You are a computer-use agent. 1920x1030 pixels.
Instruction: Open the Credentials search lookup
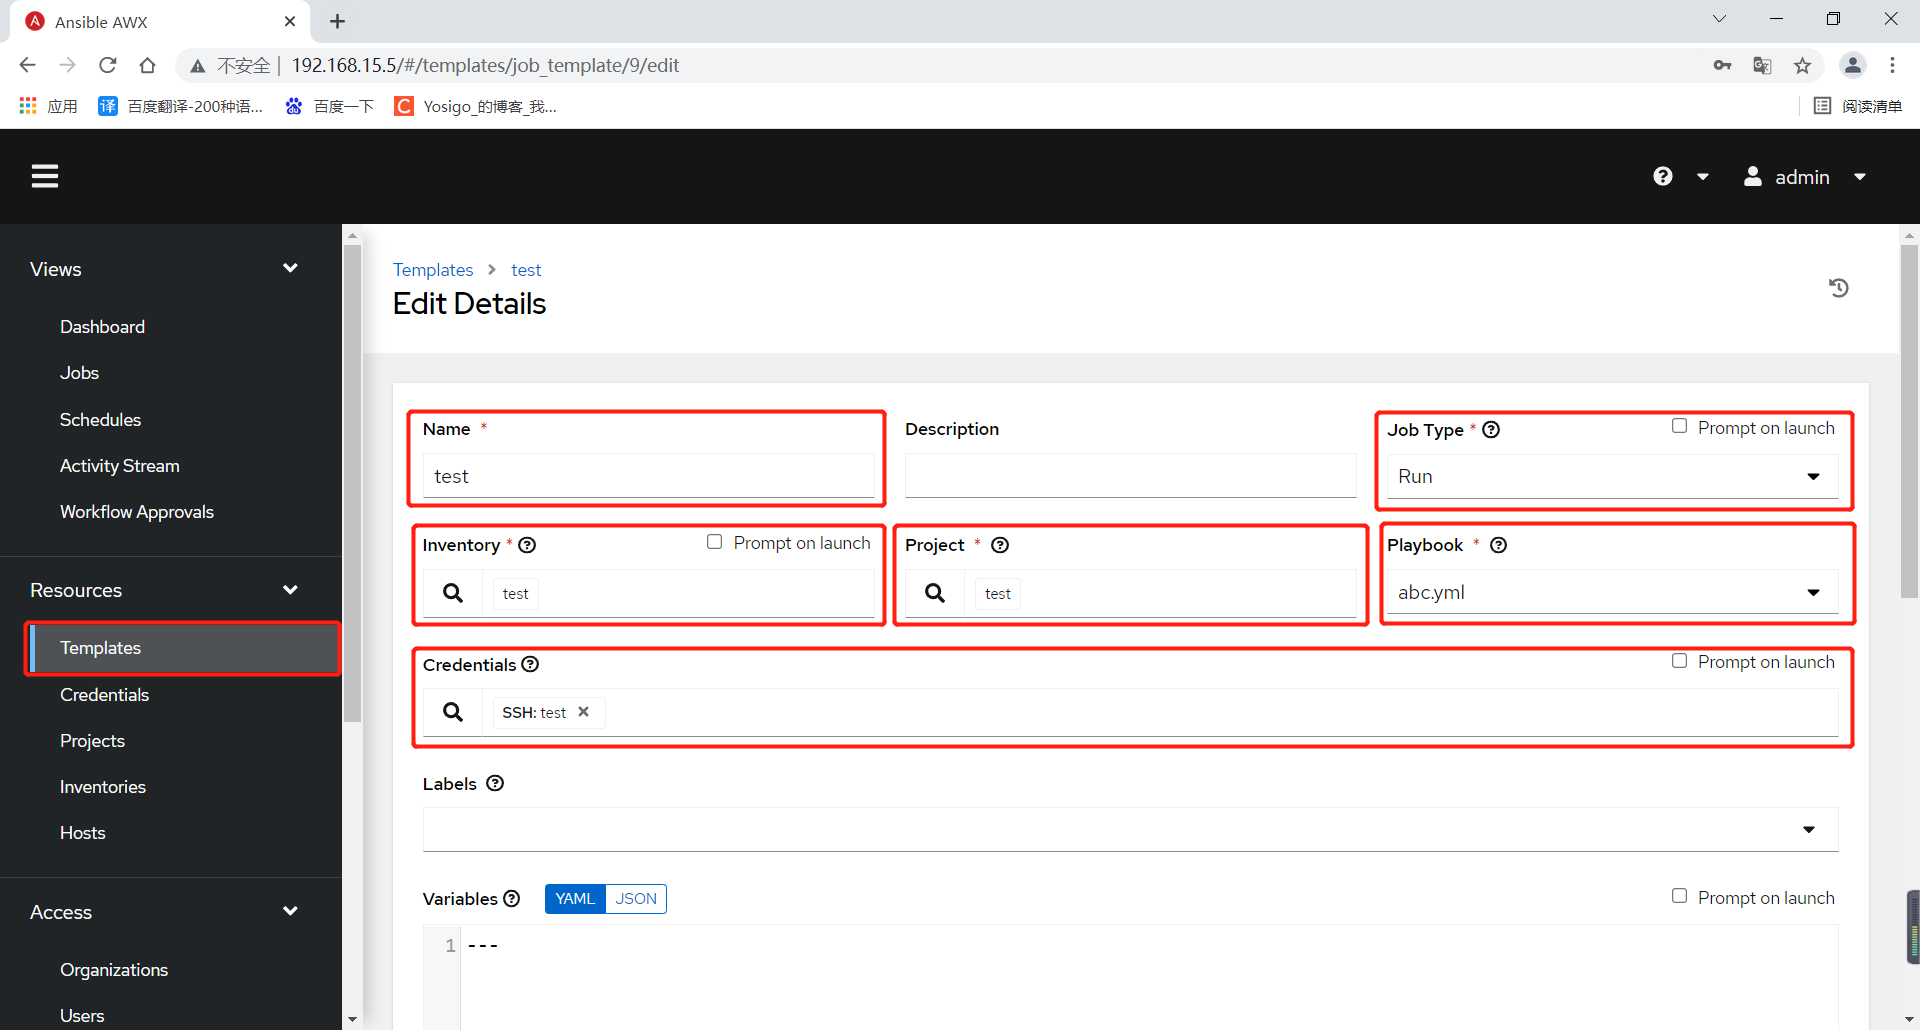(x=453, y=712)
